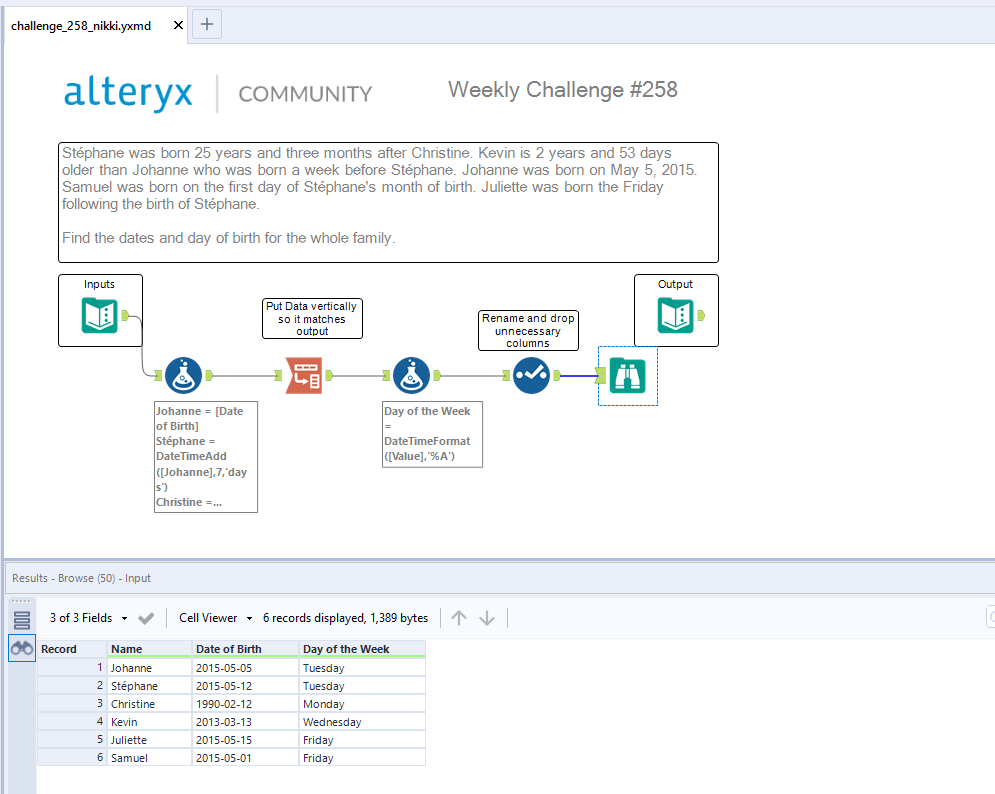995x794 pixels.
Task: Select the challenge description text box
Action: point(388,202)
